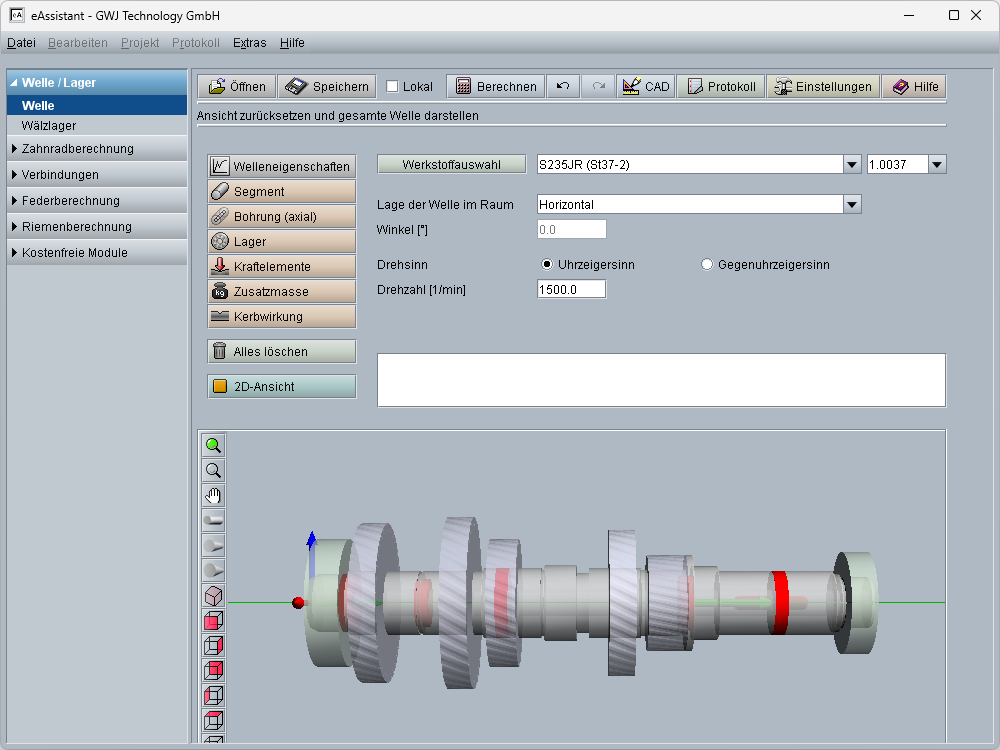Click the undo arrow in the toolbar

coord(563,87)
